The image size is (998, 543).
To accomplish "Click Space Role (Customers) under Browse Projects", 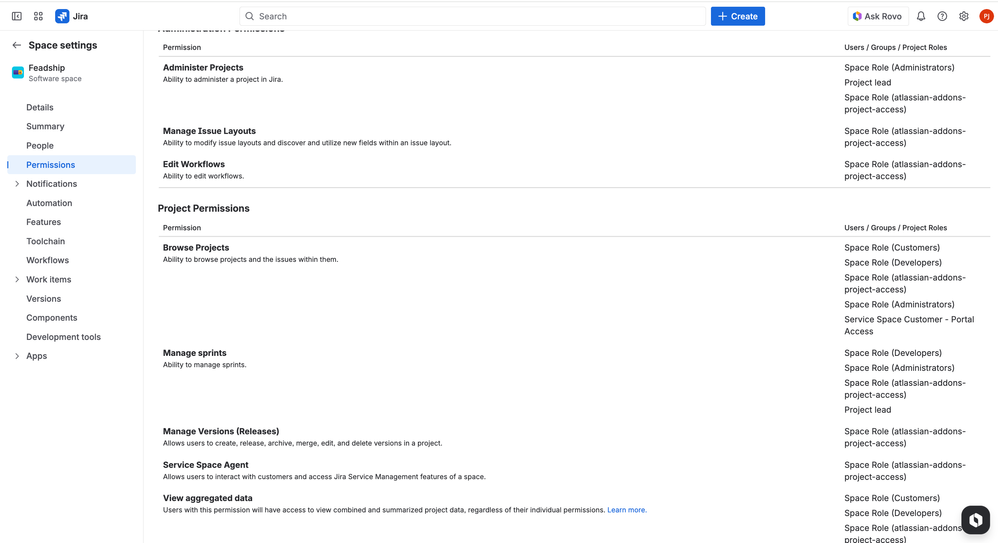I will [x=892, y=248].
